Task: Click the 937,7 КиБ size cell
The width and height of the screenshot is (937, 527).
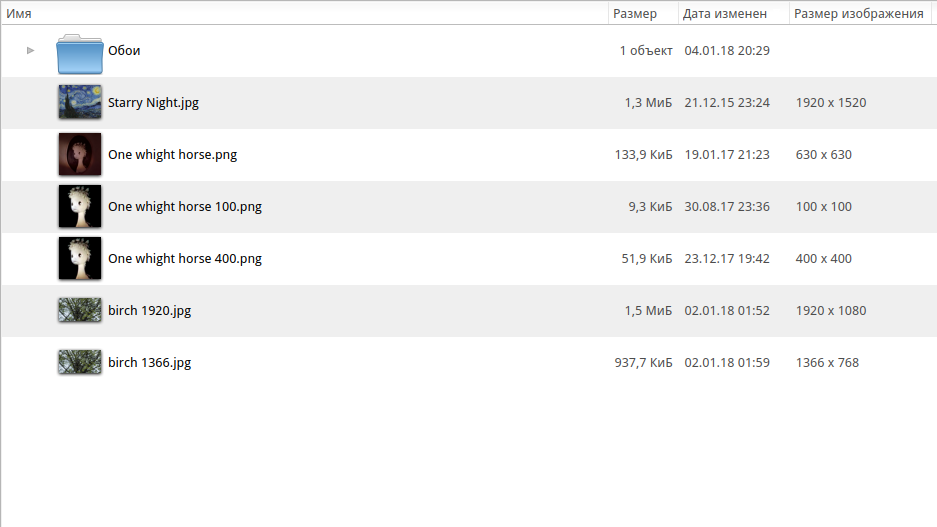Action: (643, 362)
